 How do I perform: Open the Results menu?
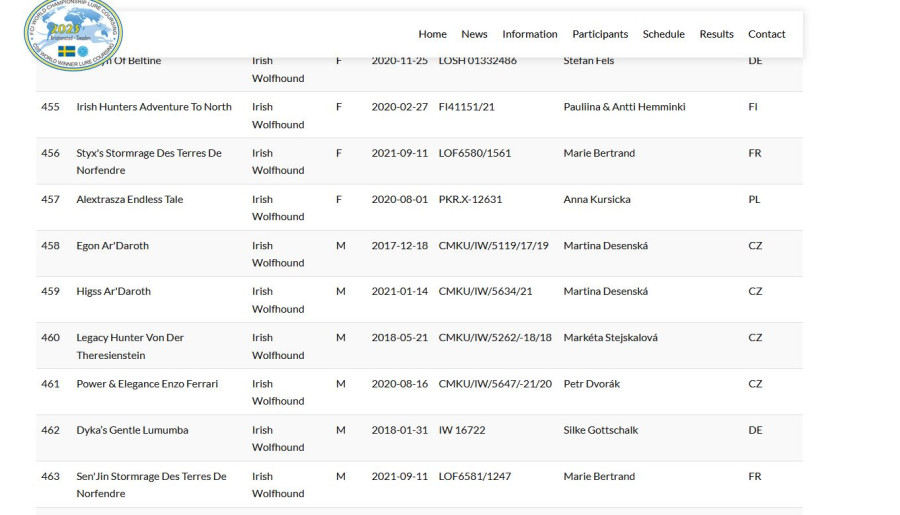pyautogui.click(x=716, y=34)
